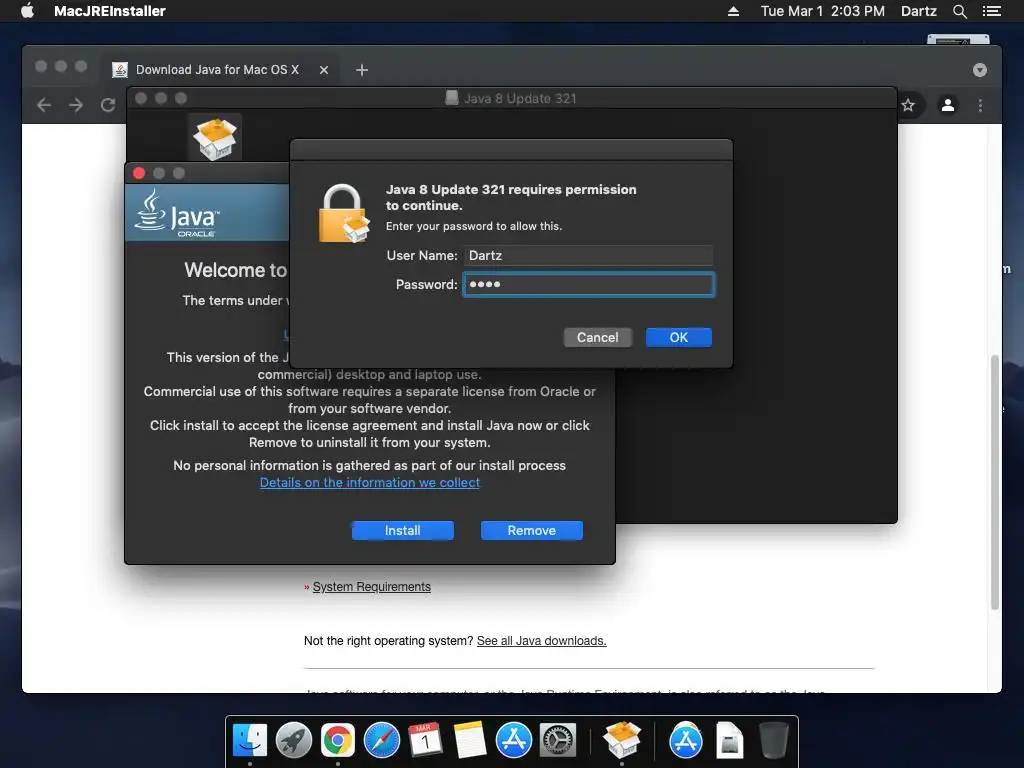This screenshot has width=1024, height=768.
Task: Click the browser page scrollbar
Action: pyautogui.click(x=995, y=482)
